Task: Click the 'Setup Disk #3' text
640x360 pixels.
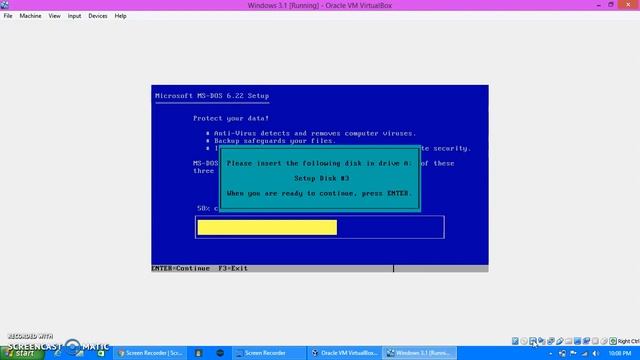Action: click(322, 178)
